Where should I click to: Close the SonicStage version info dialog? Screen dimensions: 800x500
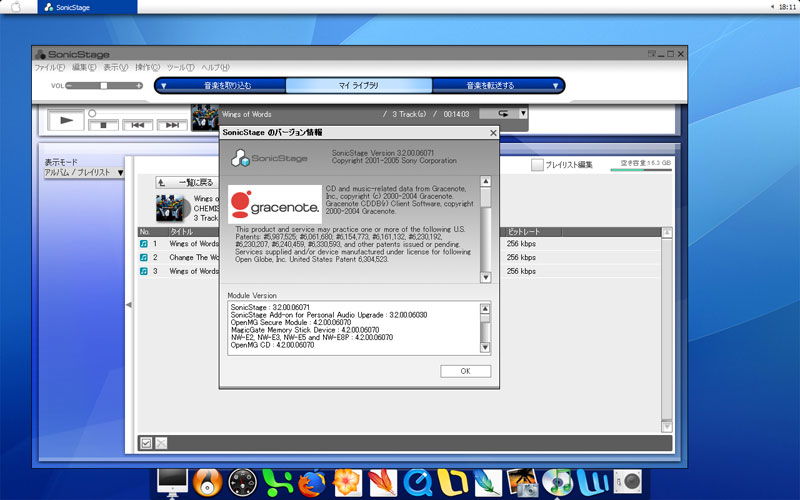pyautogui.click(x=493, y=133)
